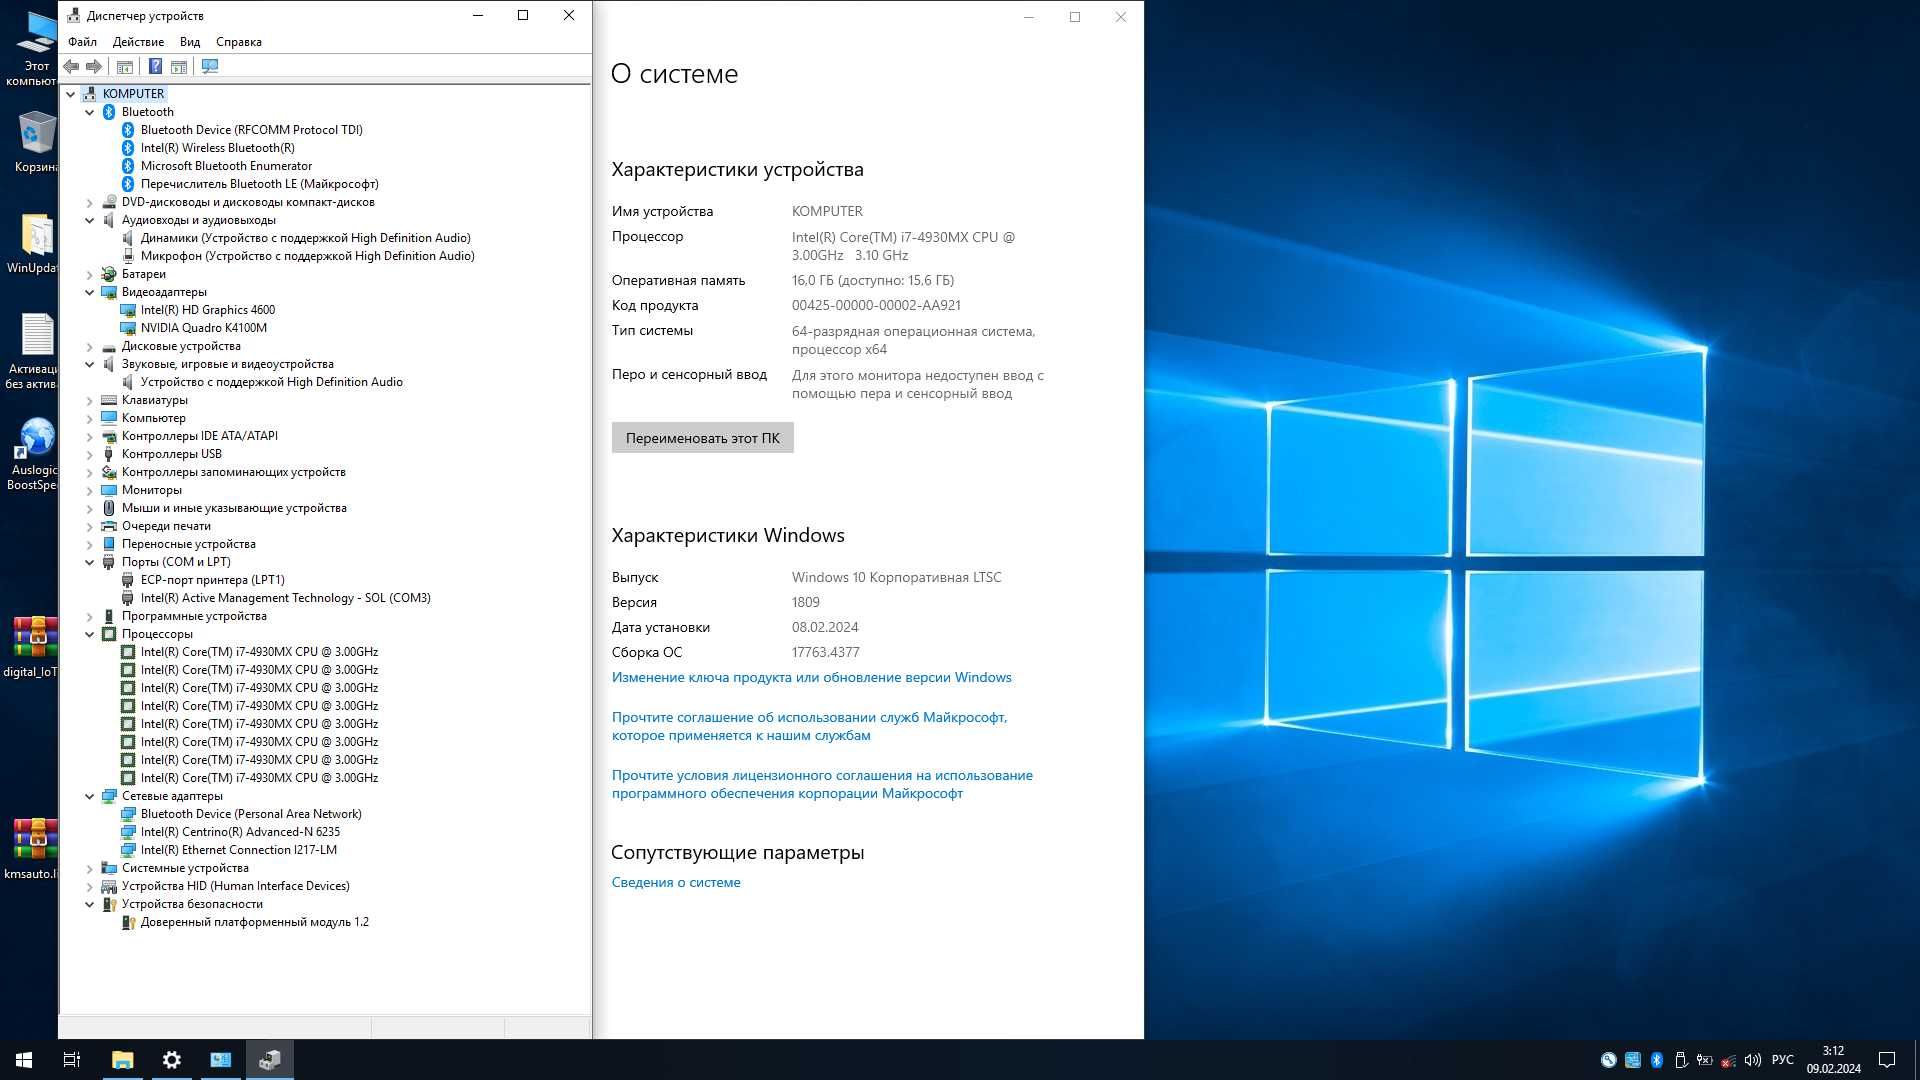Click the scan for hardware changes monitor icon
Image resolution: width=1920 pixels, height=1080 pixels.
(x=210, y=66)
